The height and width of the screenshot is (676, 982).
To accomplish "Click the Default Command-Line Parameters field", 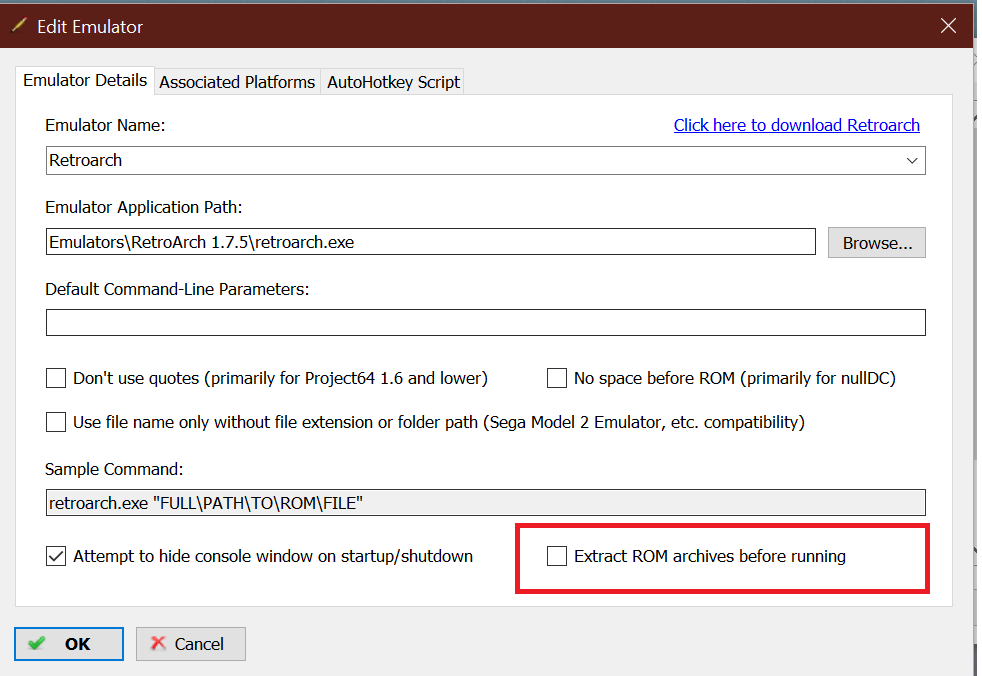I will [485, 322].
